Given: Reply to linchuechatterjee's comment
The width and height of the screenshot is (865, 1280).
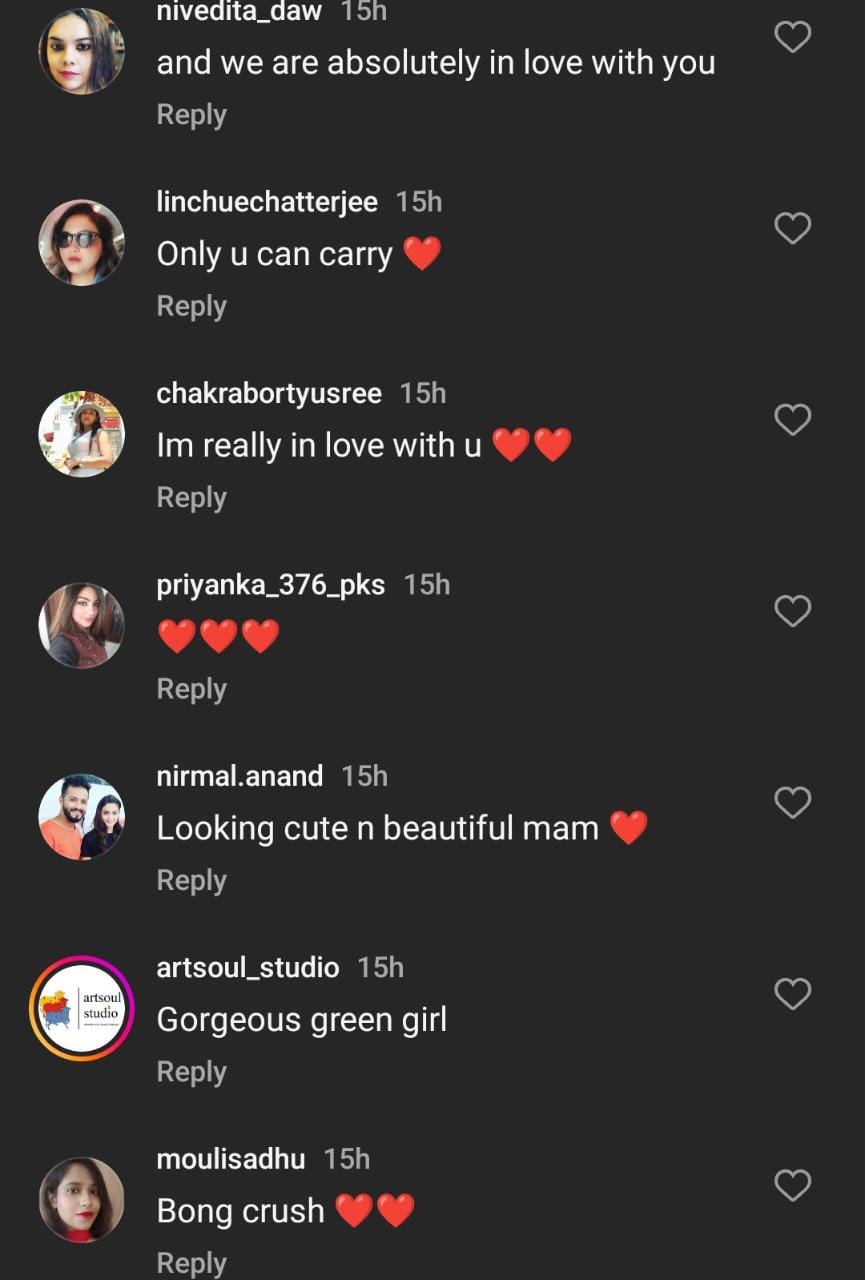Looking at the screenshot, I should 191,306.
